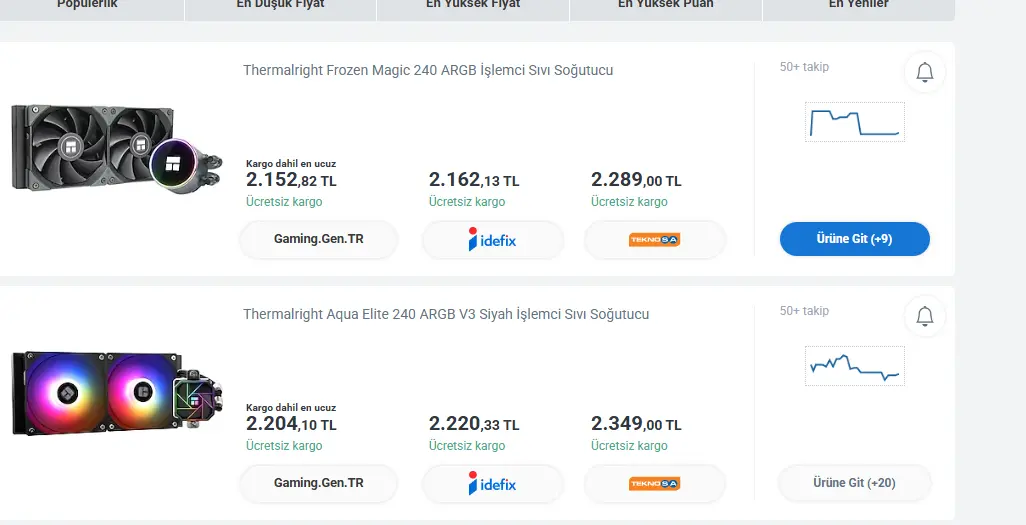The image size is (1026, 525).
Task: Click the 2.349,00 TL price
Action: tap(636, 424)
